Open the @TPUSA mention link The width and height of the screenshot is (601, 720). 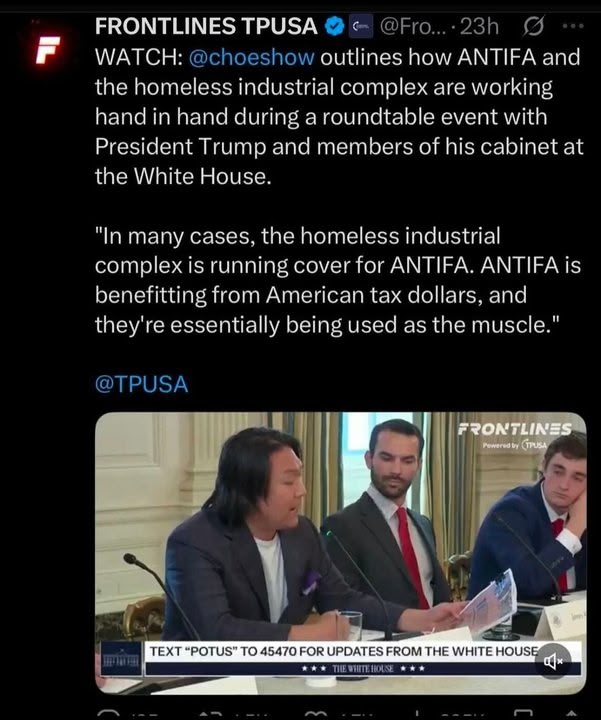click(141, 384)
